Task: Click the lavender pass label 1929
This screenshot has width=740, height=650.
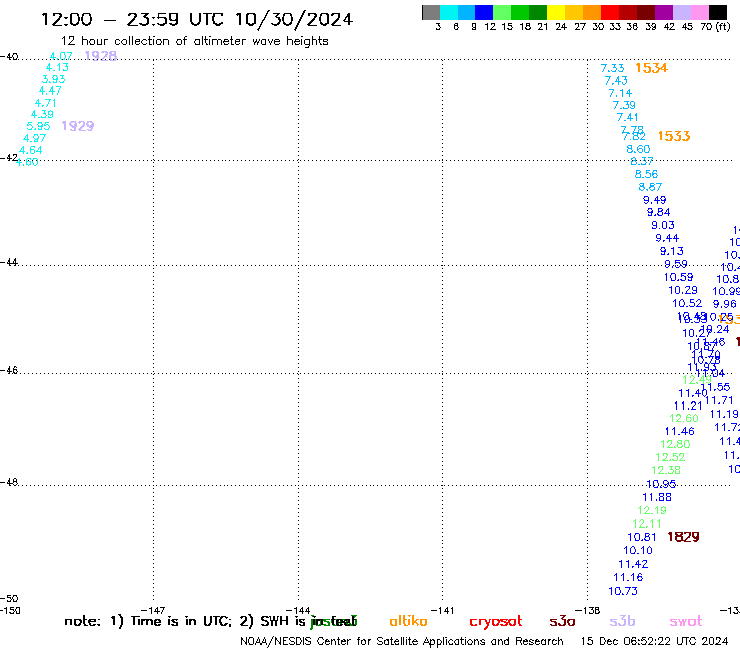Action: [78, 126]
